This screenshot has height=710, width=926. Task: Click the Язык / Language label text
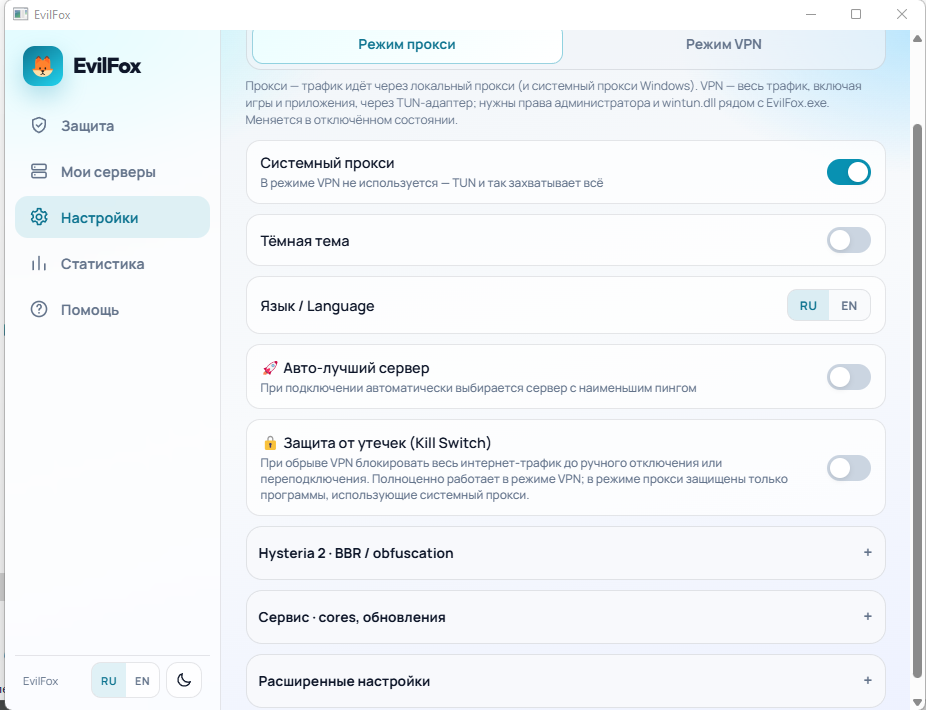click(x=317, y=306)
